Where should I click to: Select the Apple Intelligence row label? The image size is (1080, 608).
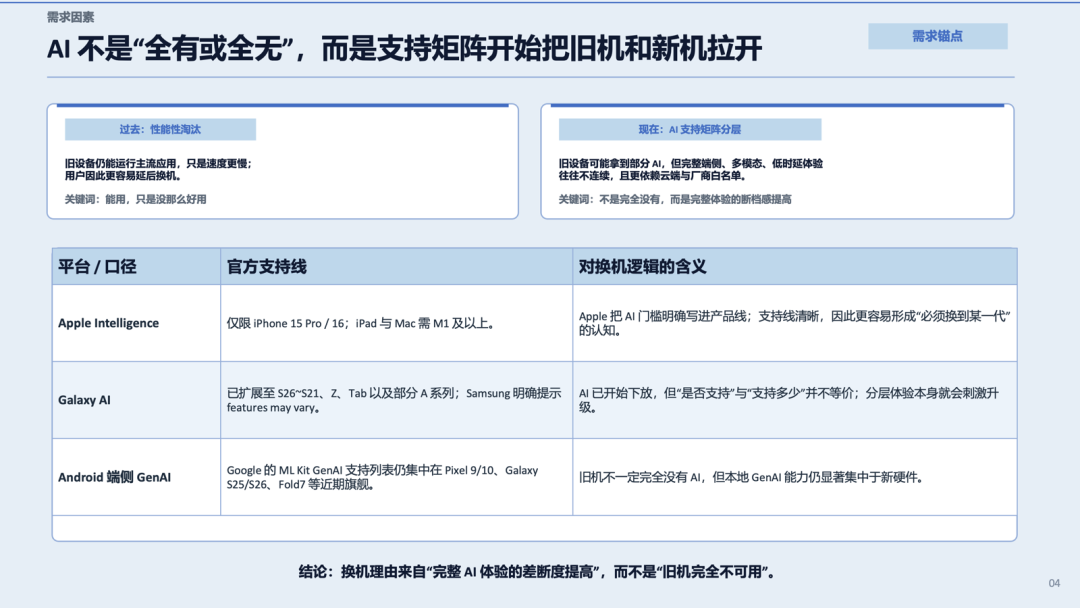(108, 323)
